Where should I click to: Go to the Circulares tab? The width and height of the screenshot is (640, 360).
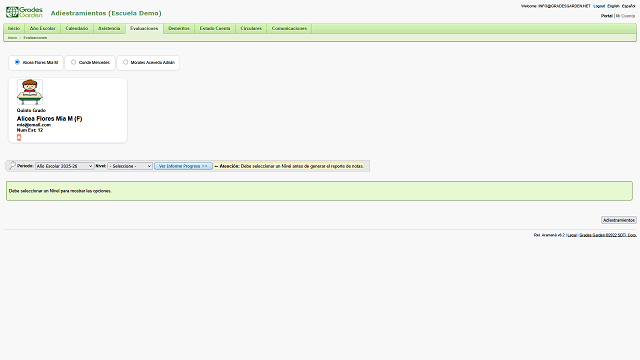251,28
